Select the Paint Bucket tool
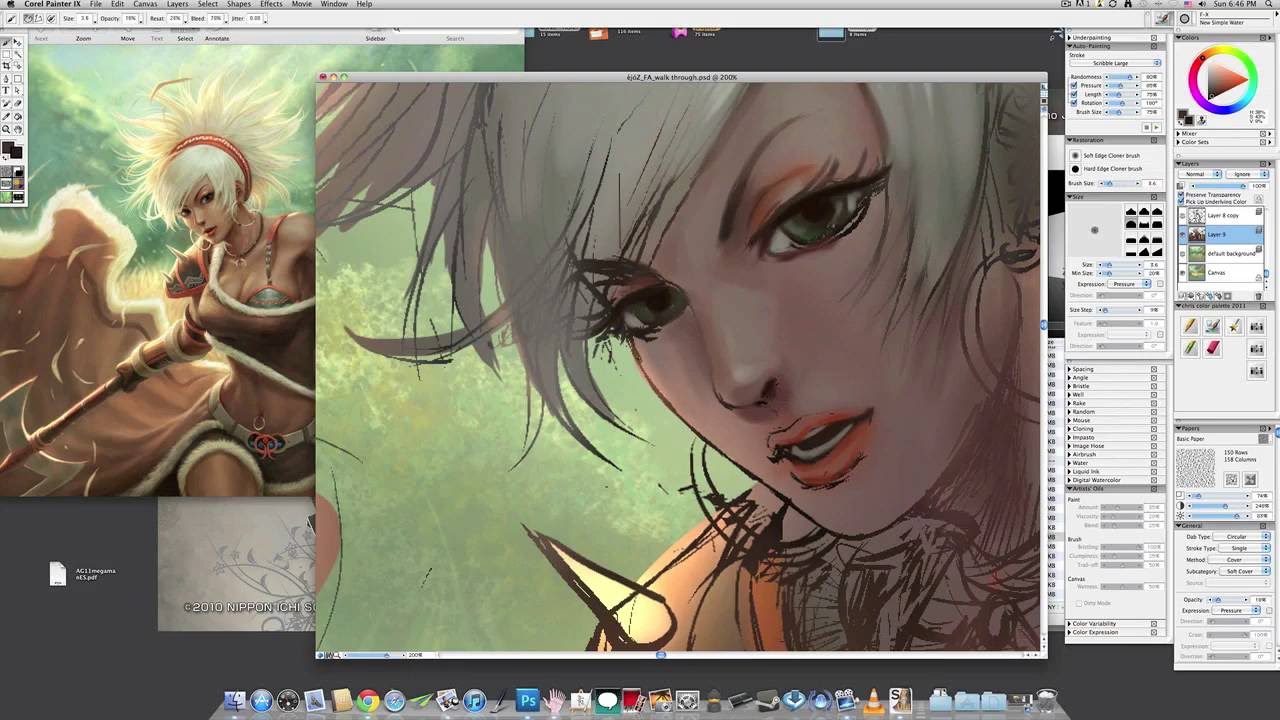1280x720 pixels. tap(17, 117)
